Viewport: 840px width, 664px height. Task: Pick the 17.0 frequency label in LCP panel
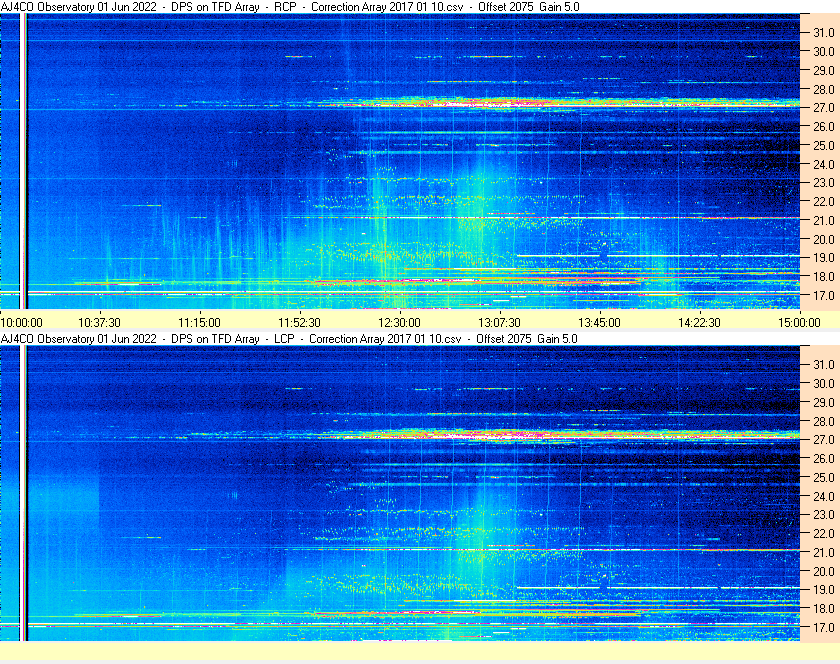(x=824, y=627)
